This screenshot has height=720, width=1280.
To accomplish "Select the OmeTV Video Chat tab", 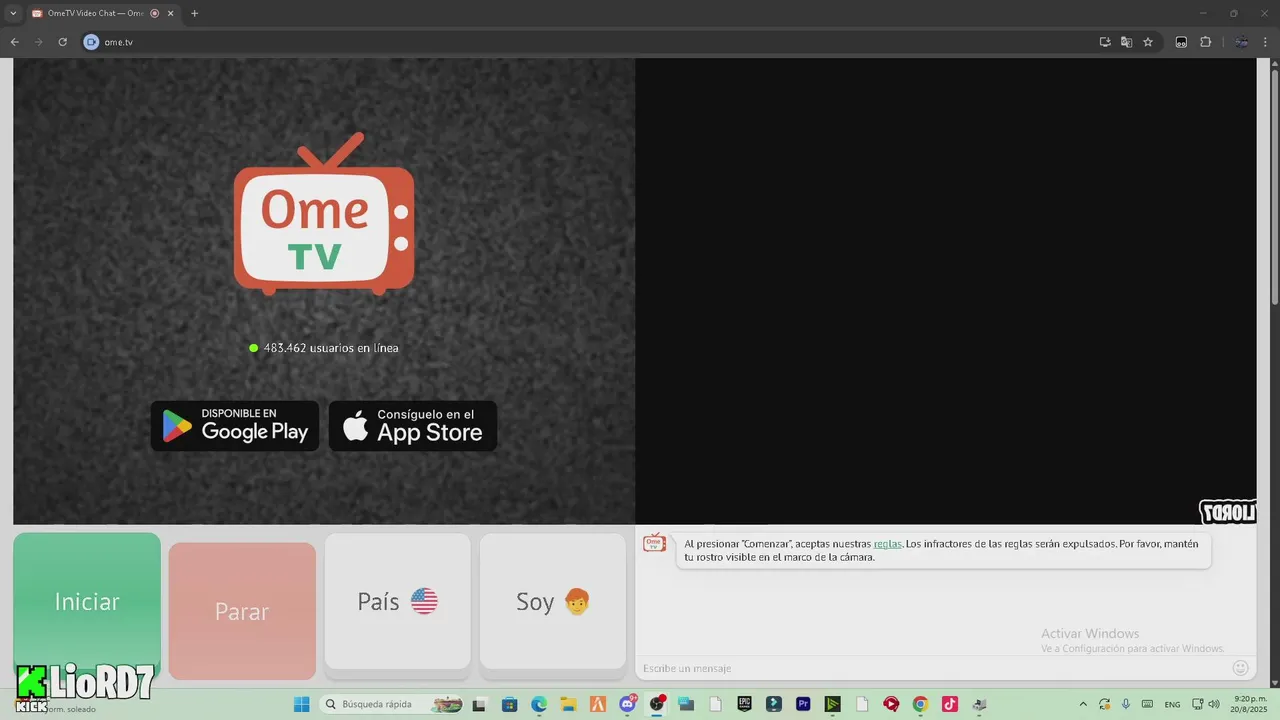I will point(95,13).
